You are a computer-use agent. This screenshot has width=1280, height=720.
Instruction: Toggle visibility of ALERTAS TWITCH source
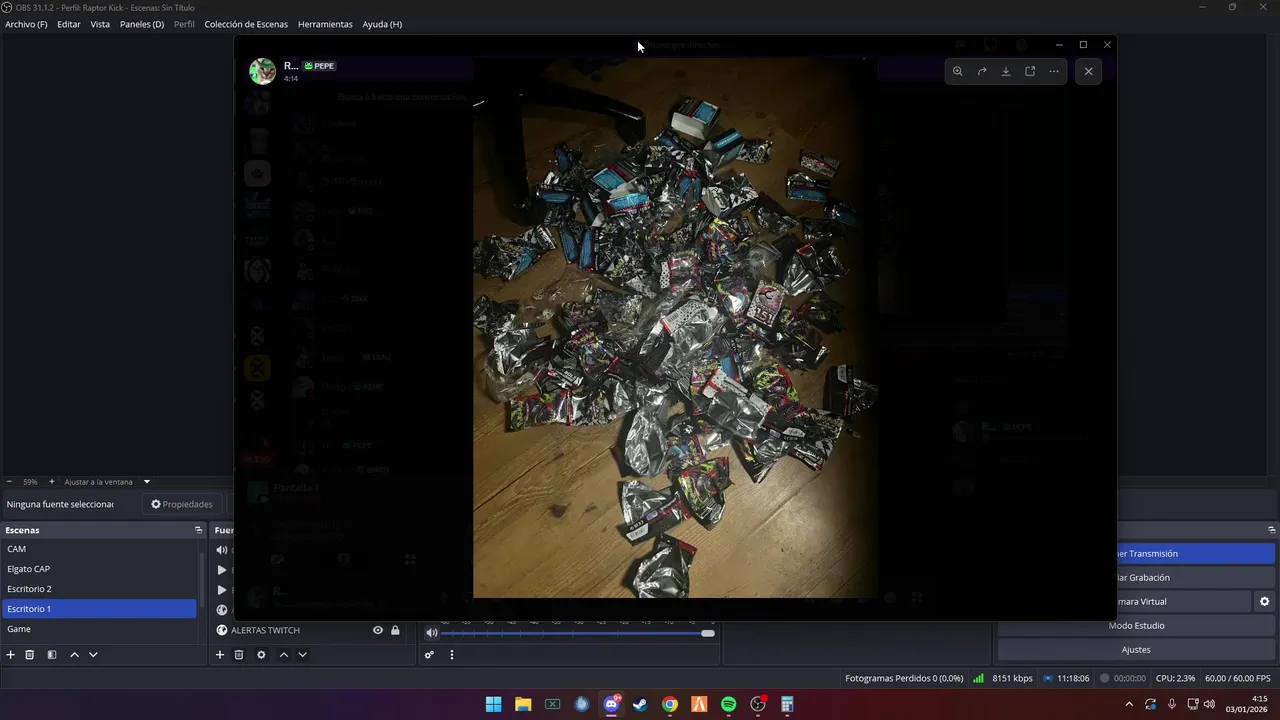pos(378,630)
